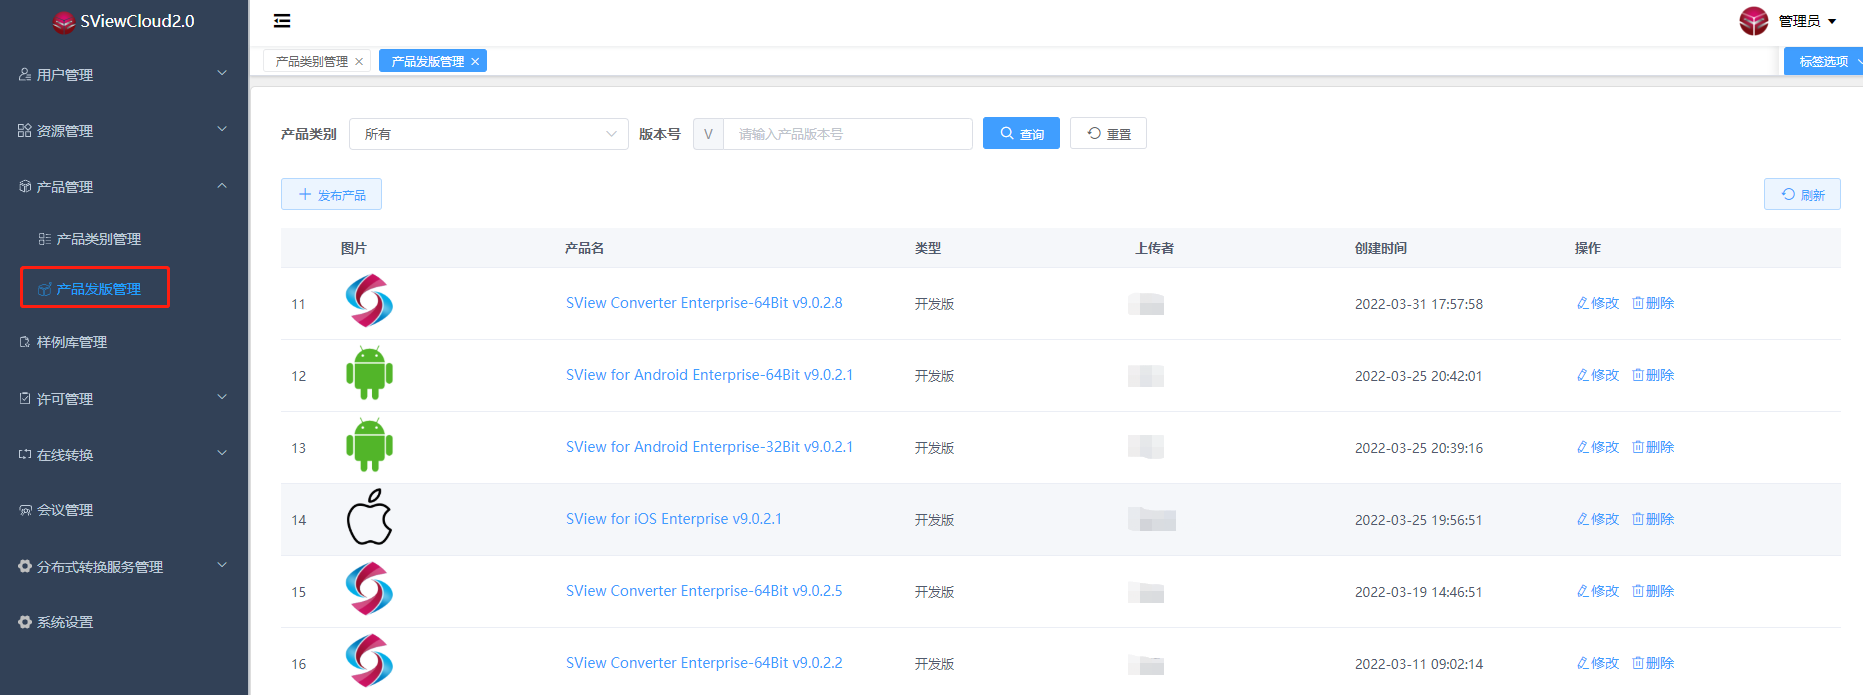Click the SViewCloud2.0 logo

tap(124, 21)
